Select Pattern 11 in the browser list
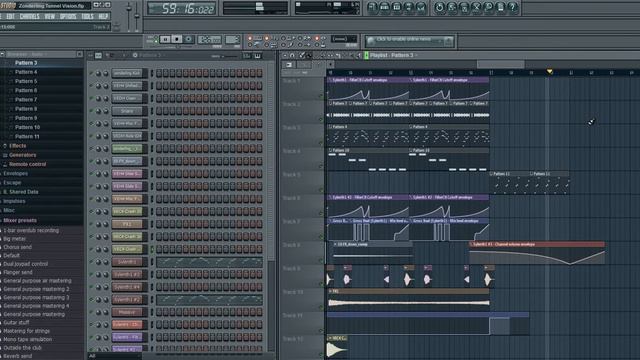Viewport: 640px width, 360px height. [x=27, y=136]
